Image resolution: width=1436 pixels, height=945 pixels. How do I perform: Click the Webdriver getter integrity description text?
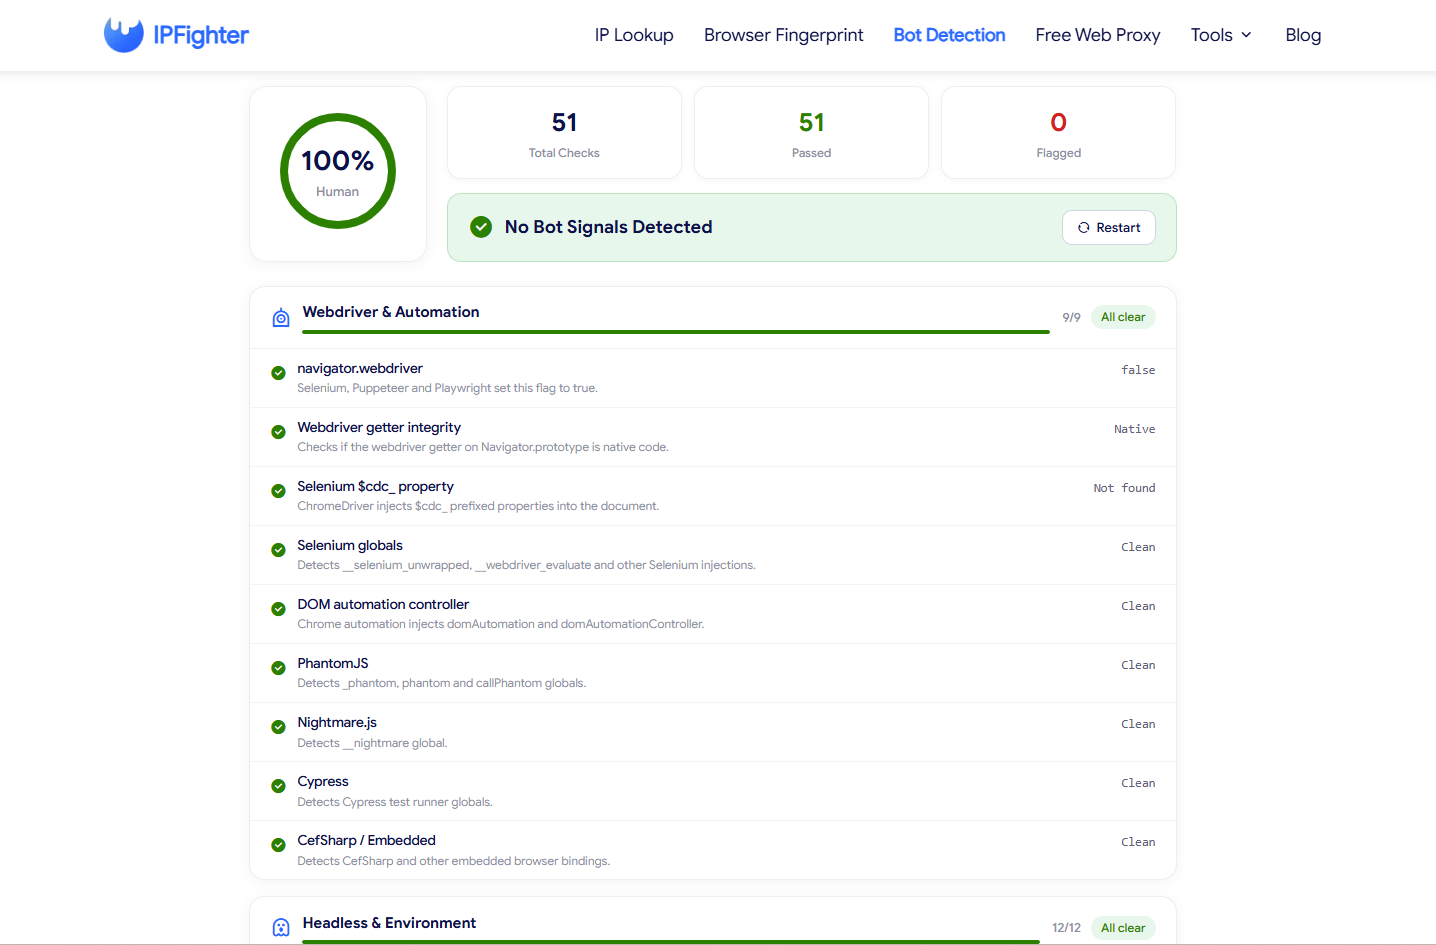[x=483, y=447]
